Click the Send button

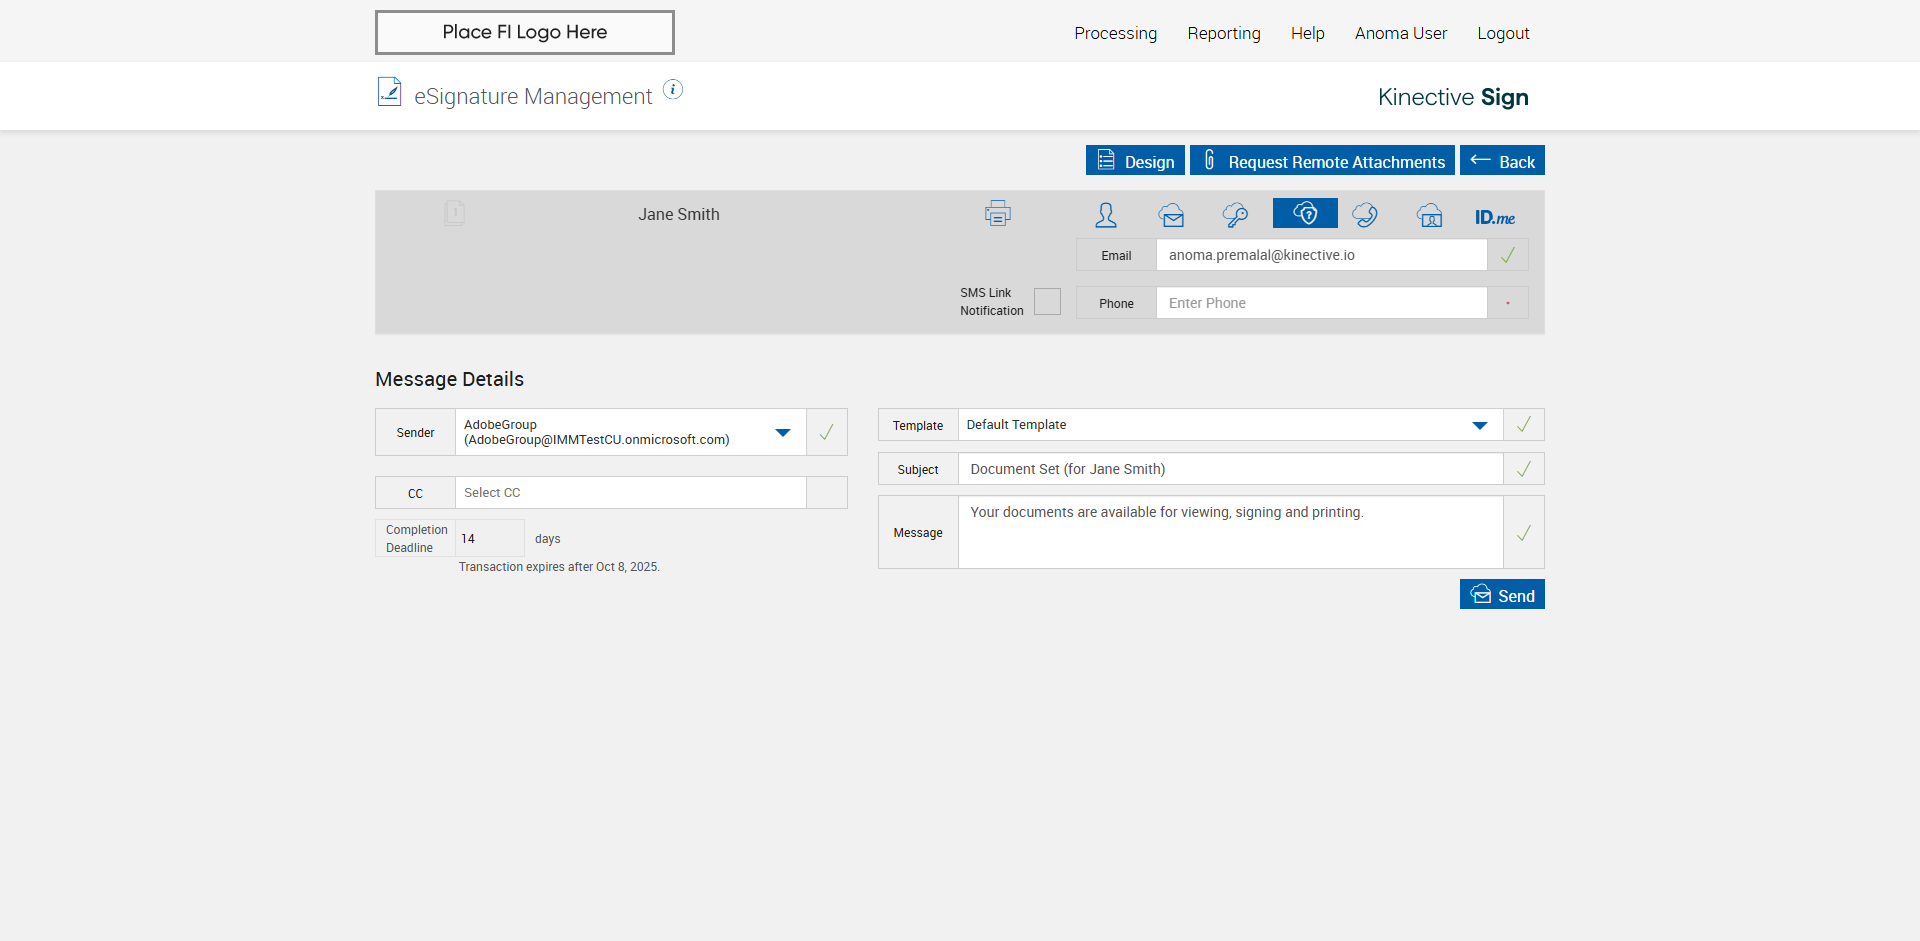[1501, 595]
